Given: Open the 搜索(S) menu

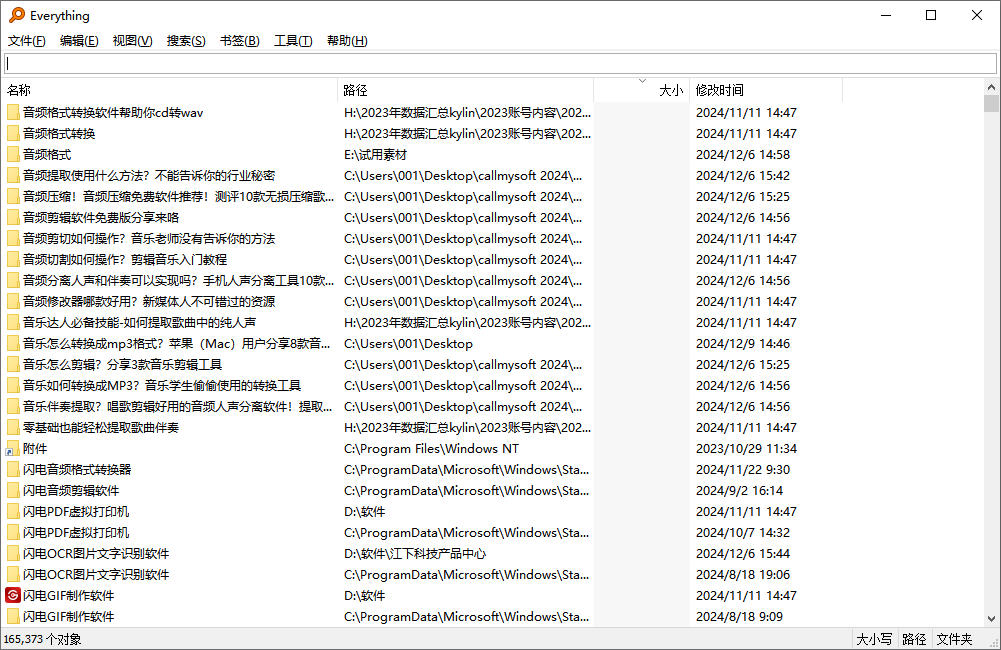Looking at the screenshot, I should pos(186,41).
